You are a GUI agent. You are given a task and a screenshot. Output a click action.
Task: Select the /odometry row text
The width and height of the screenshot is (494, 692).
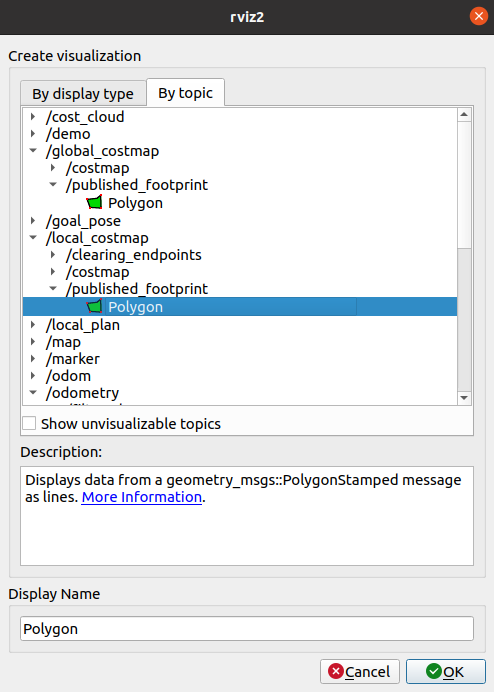pyautogui.click(x=82, y=393)
